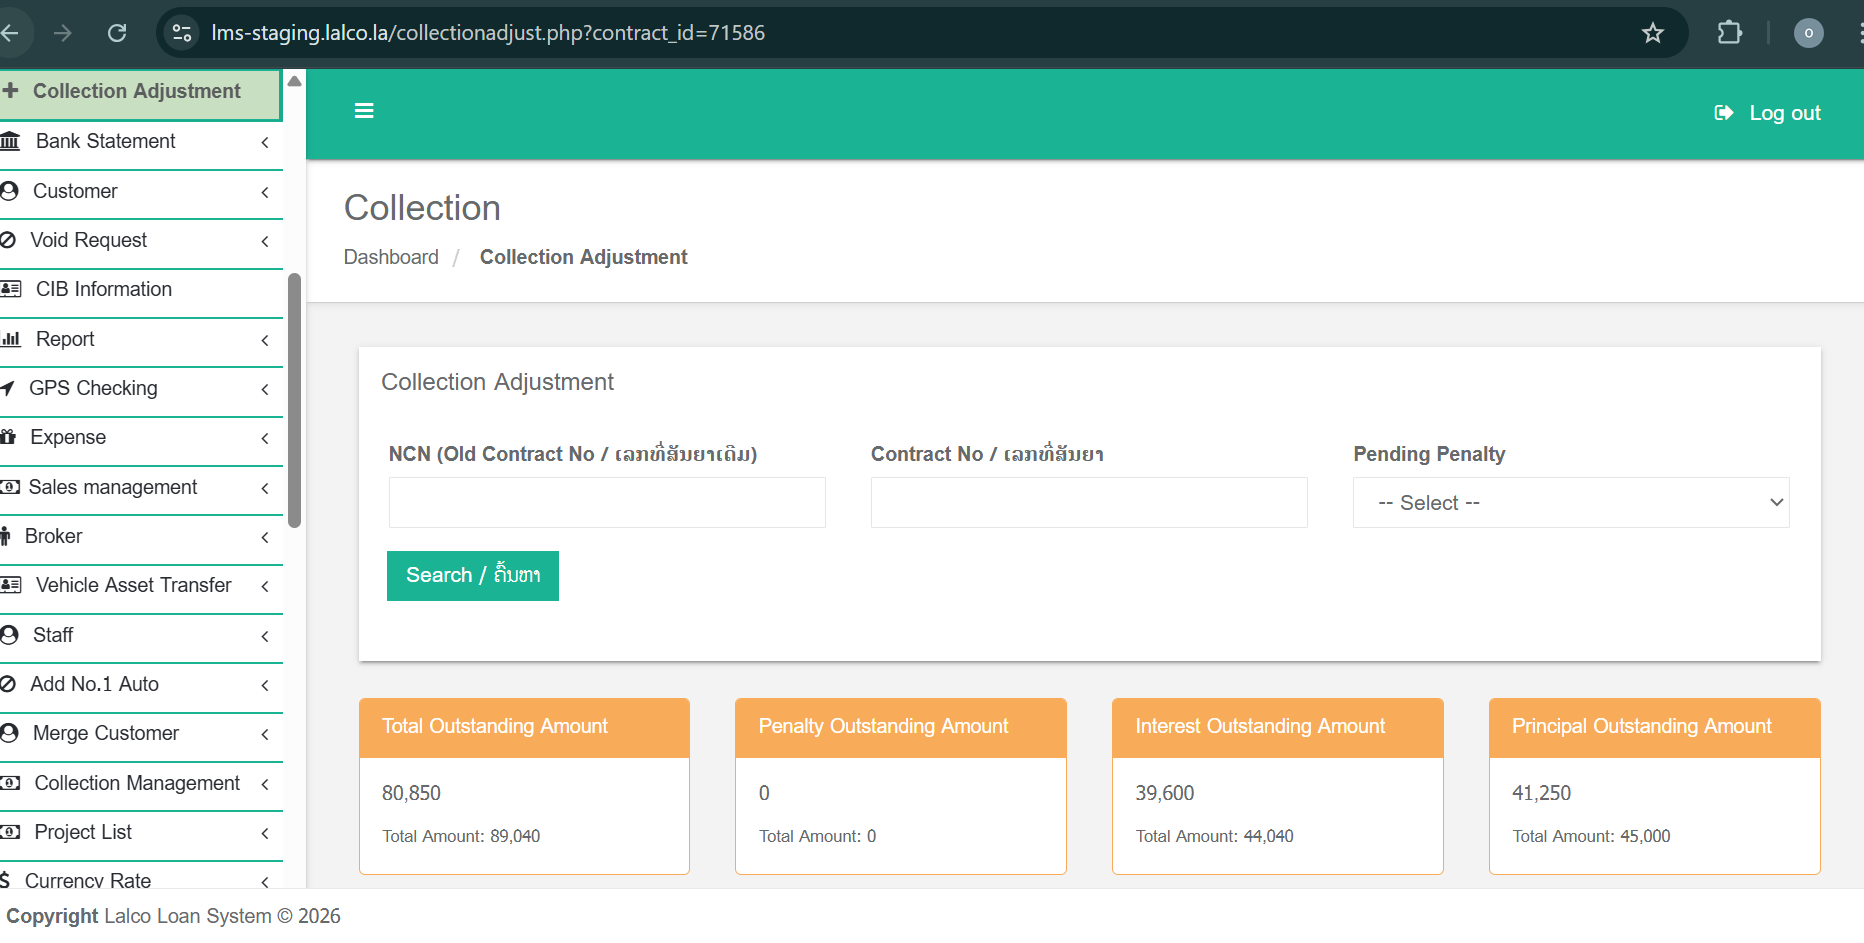Click the hamburger menu icon in header
This screenshot has height=943, width=1864.
pyautogui.click(x=364, y=111)
